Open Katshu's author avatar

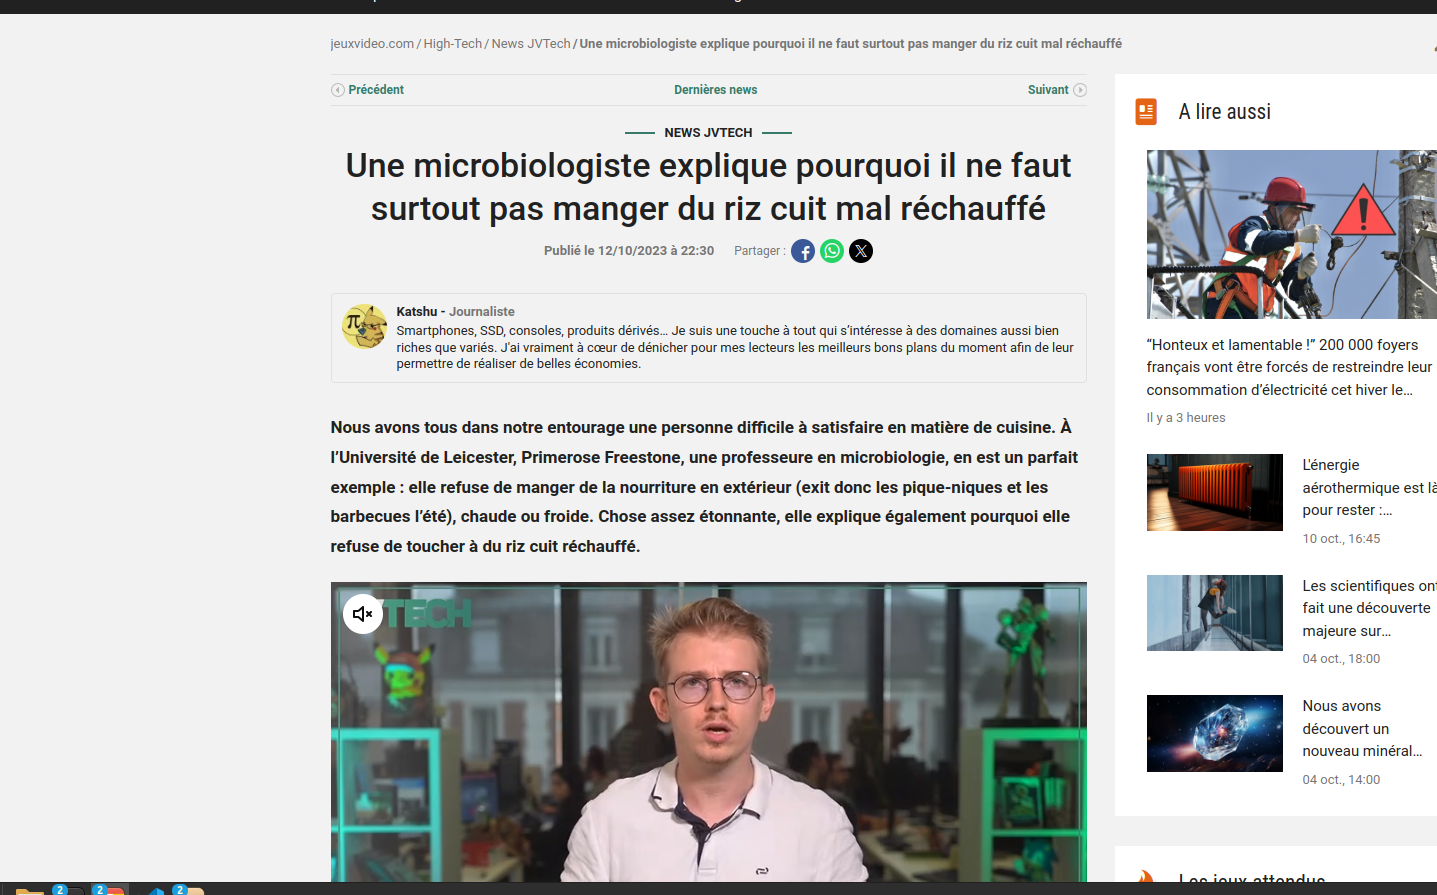[x=364, y=327]
